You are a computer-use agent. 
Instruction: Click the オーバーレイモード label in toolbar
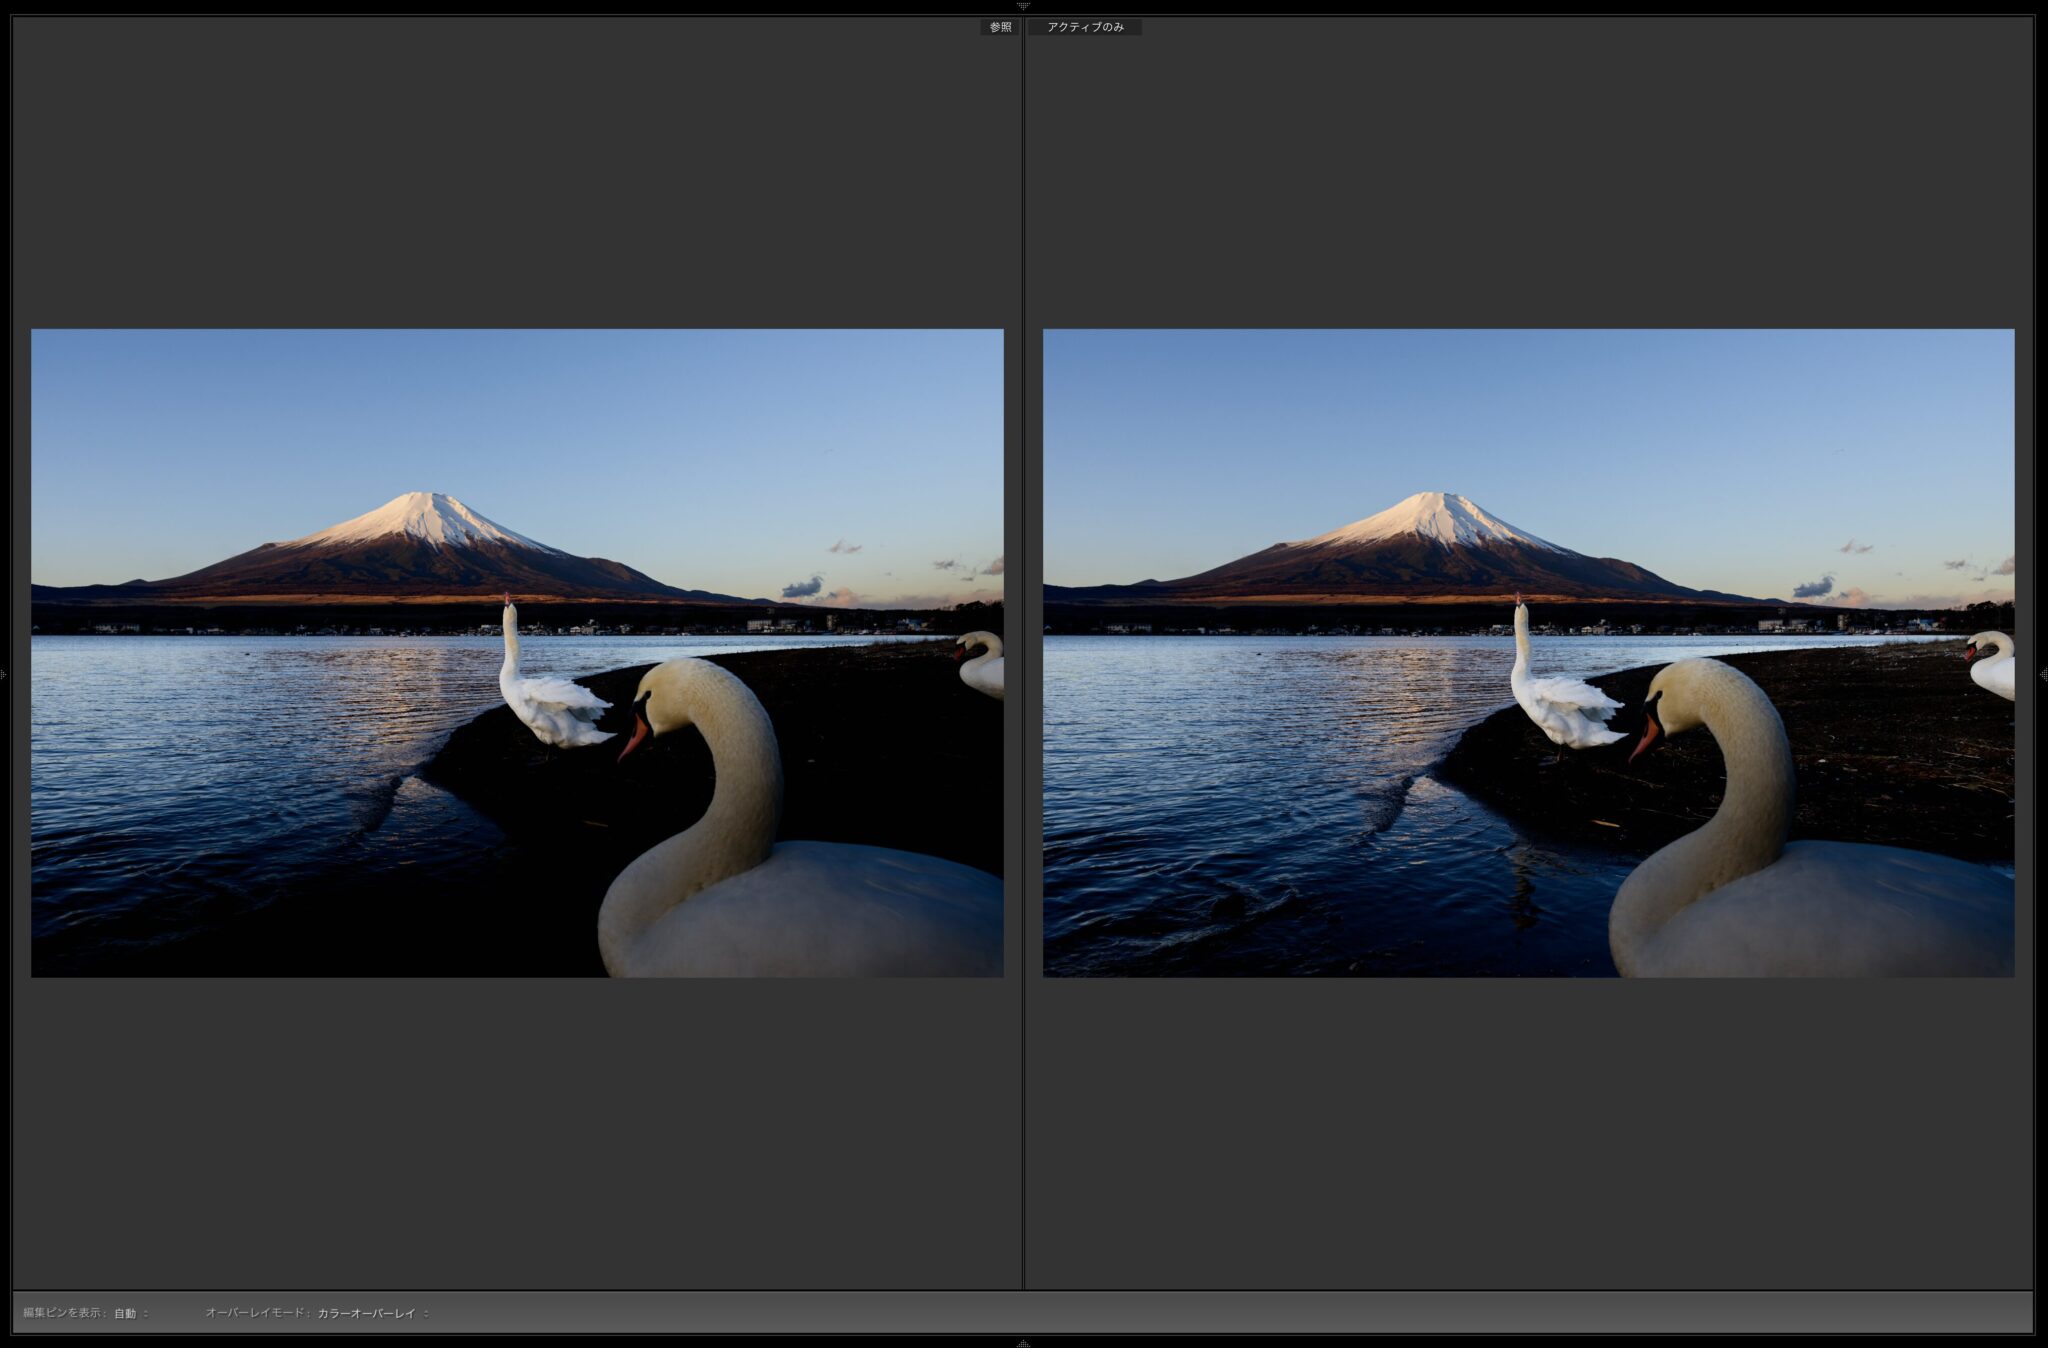click(258, 1313)
